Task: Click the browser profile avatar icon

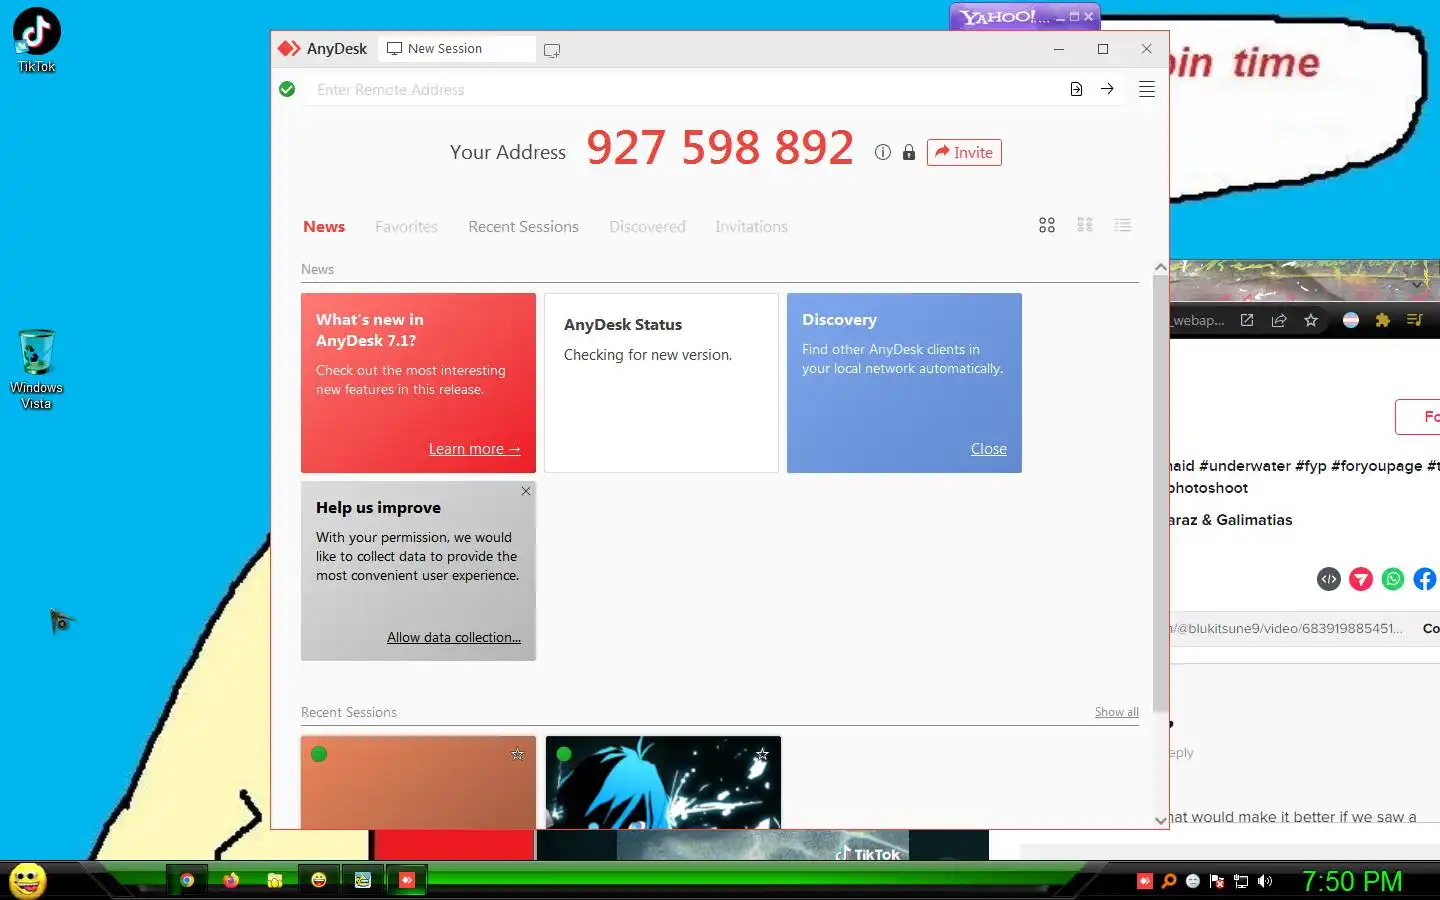Action: (1351, 320)
